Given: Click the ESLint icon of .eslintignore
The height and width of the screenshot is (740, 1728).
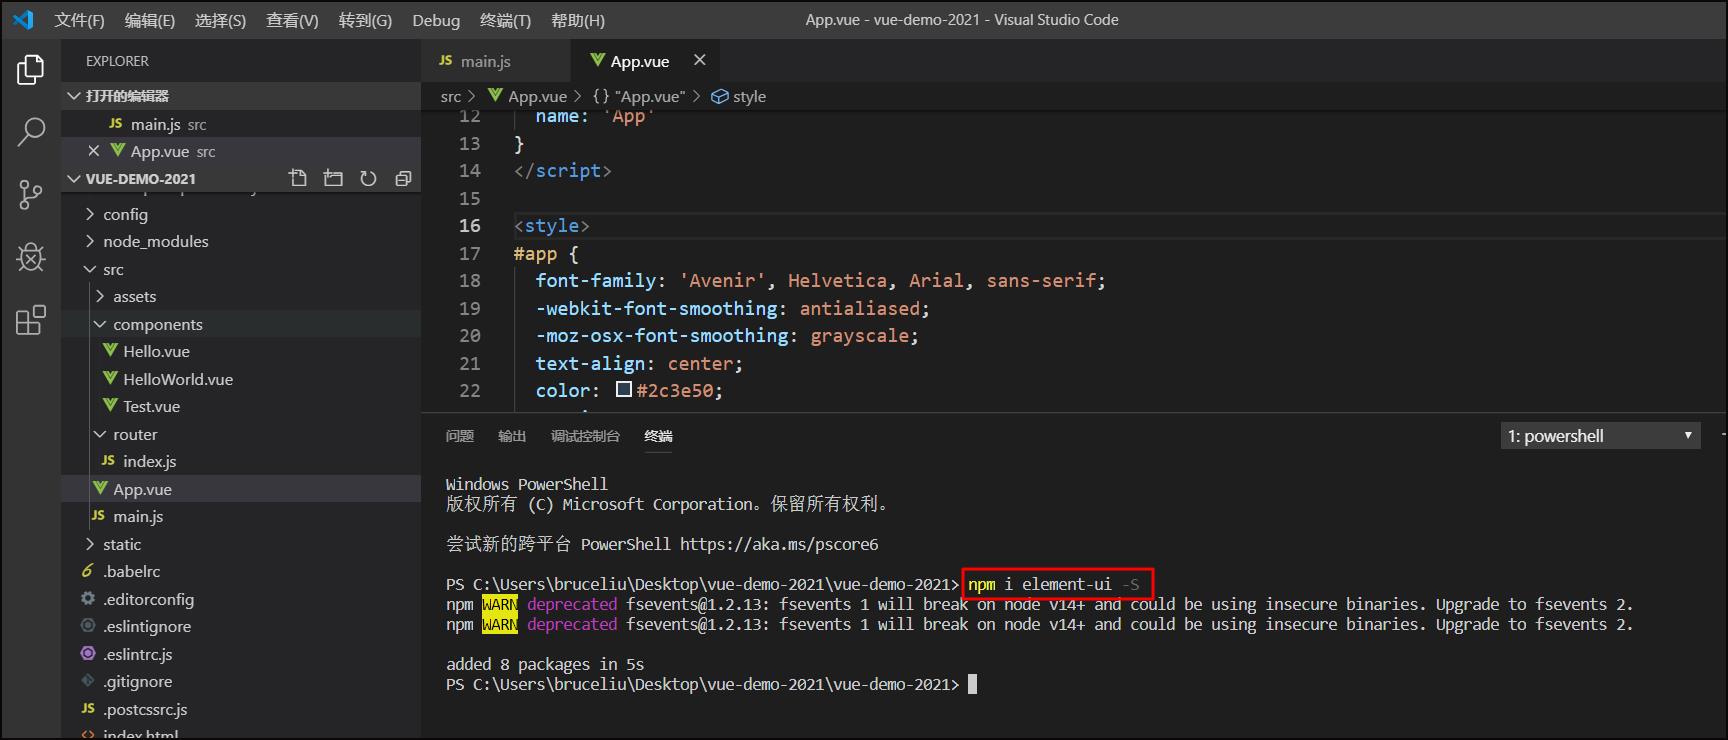Looking at the screenshot, I should point(88,626).
